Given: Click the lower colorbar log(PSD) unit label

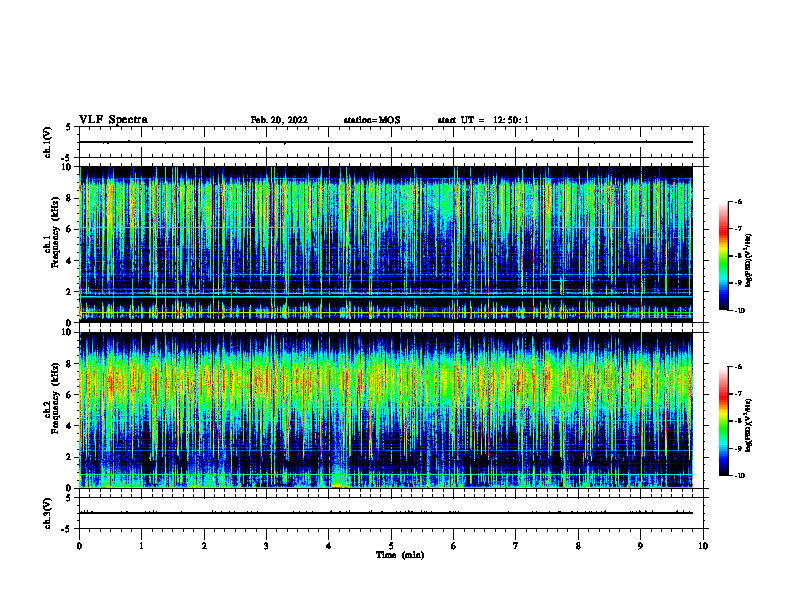Looking at the screenshot, I should coord(749,425).
